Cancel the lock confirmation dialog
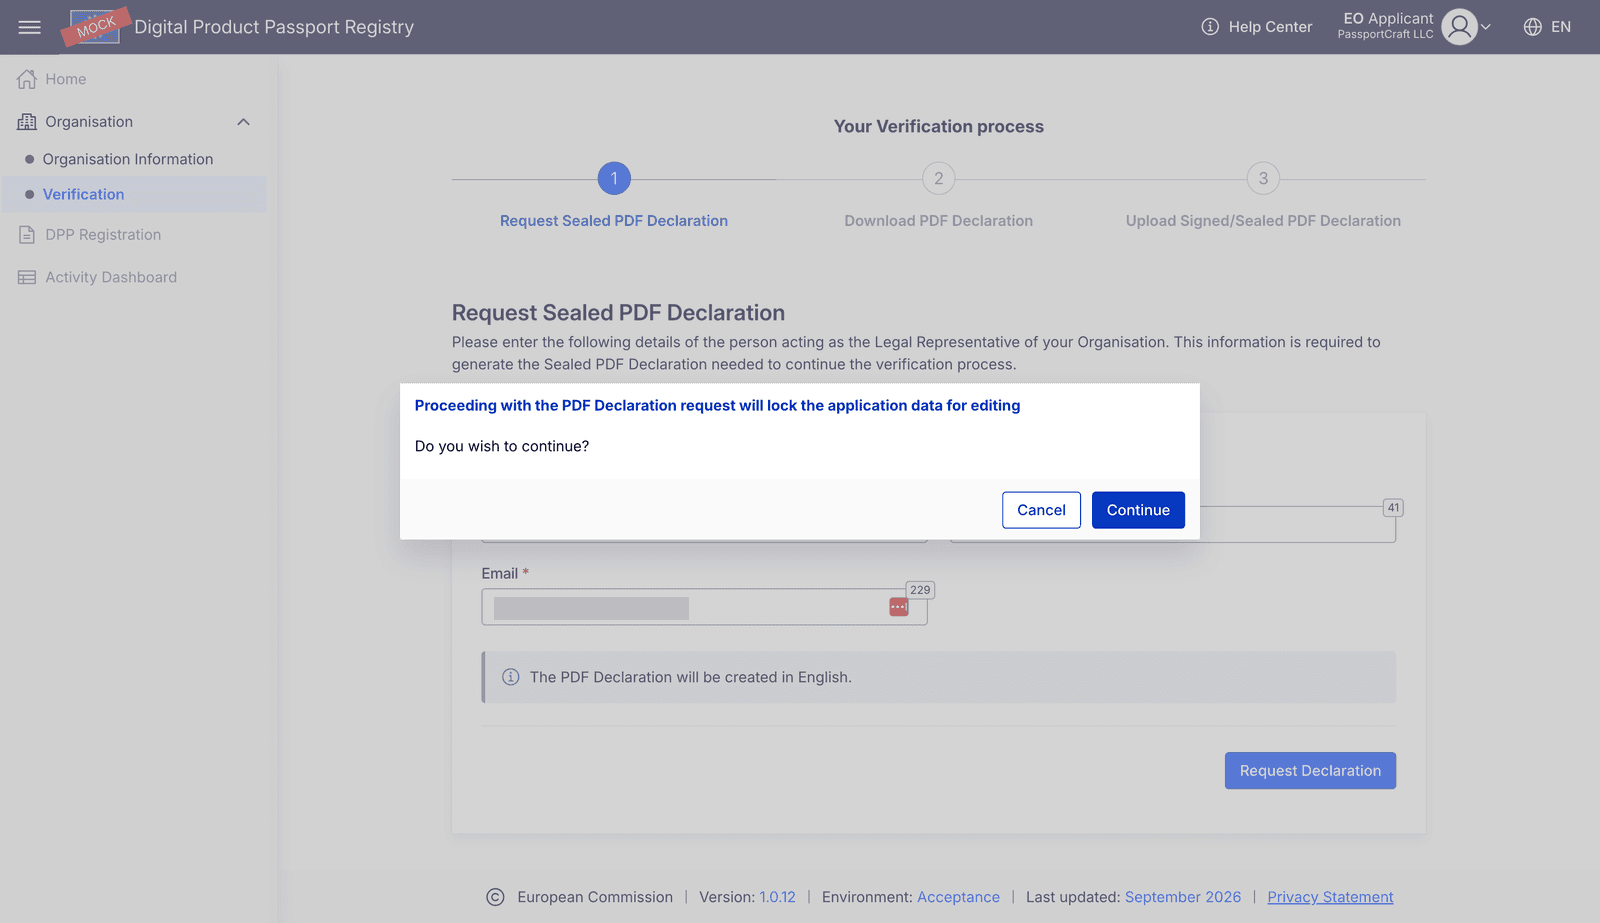This screenshot has height=923, width=1600. tap(1041, 510)
